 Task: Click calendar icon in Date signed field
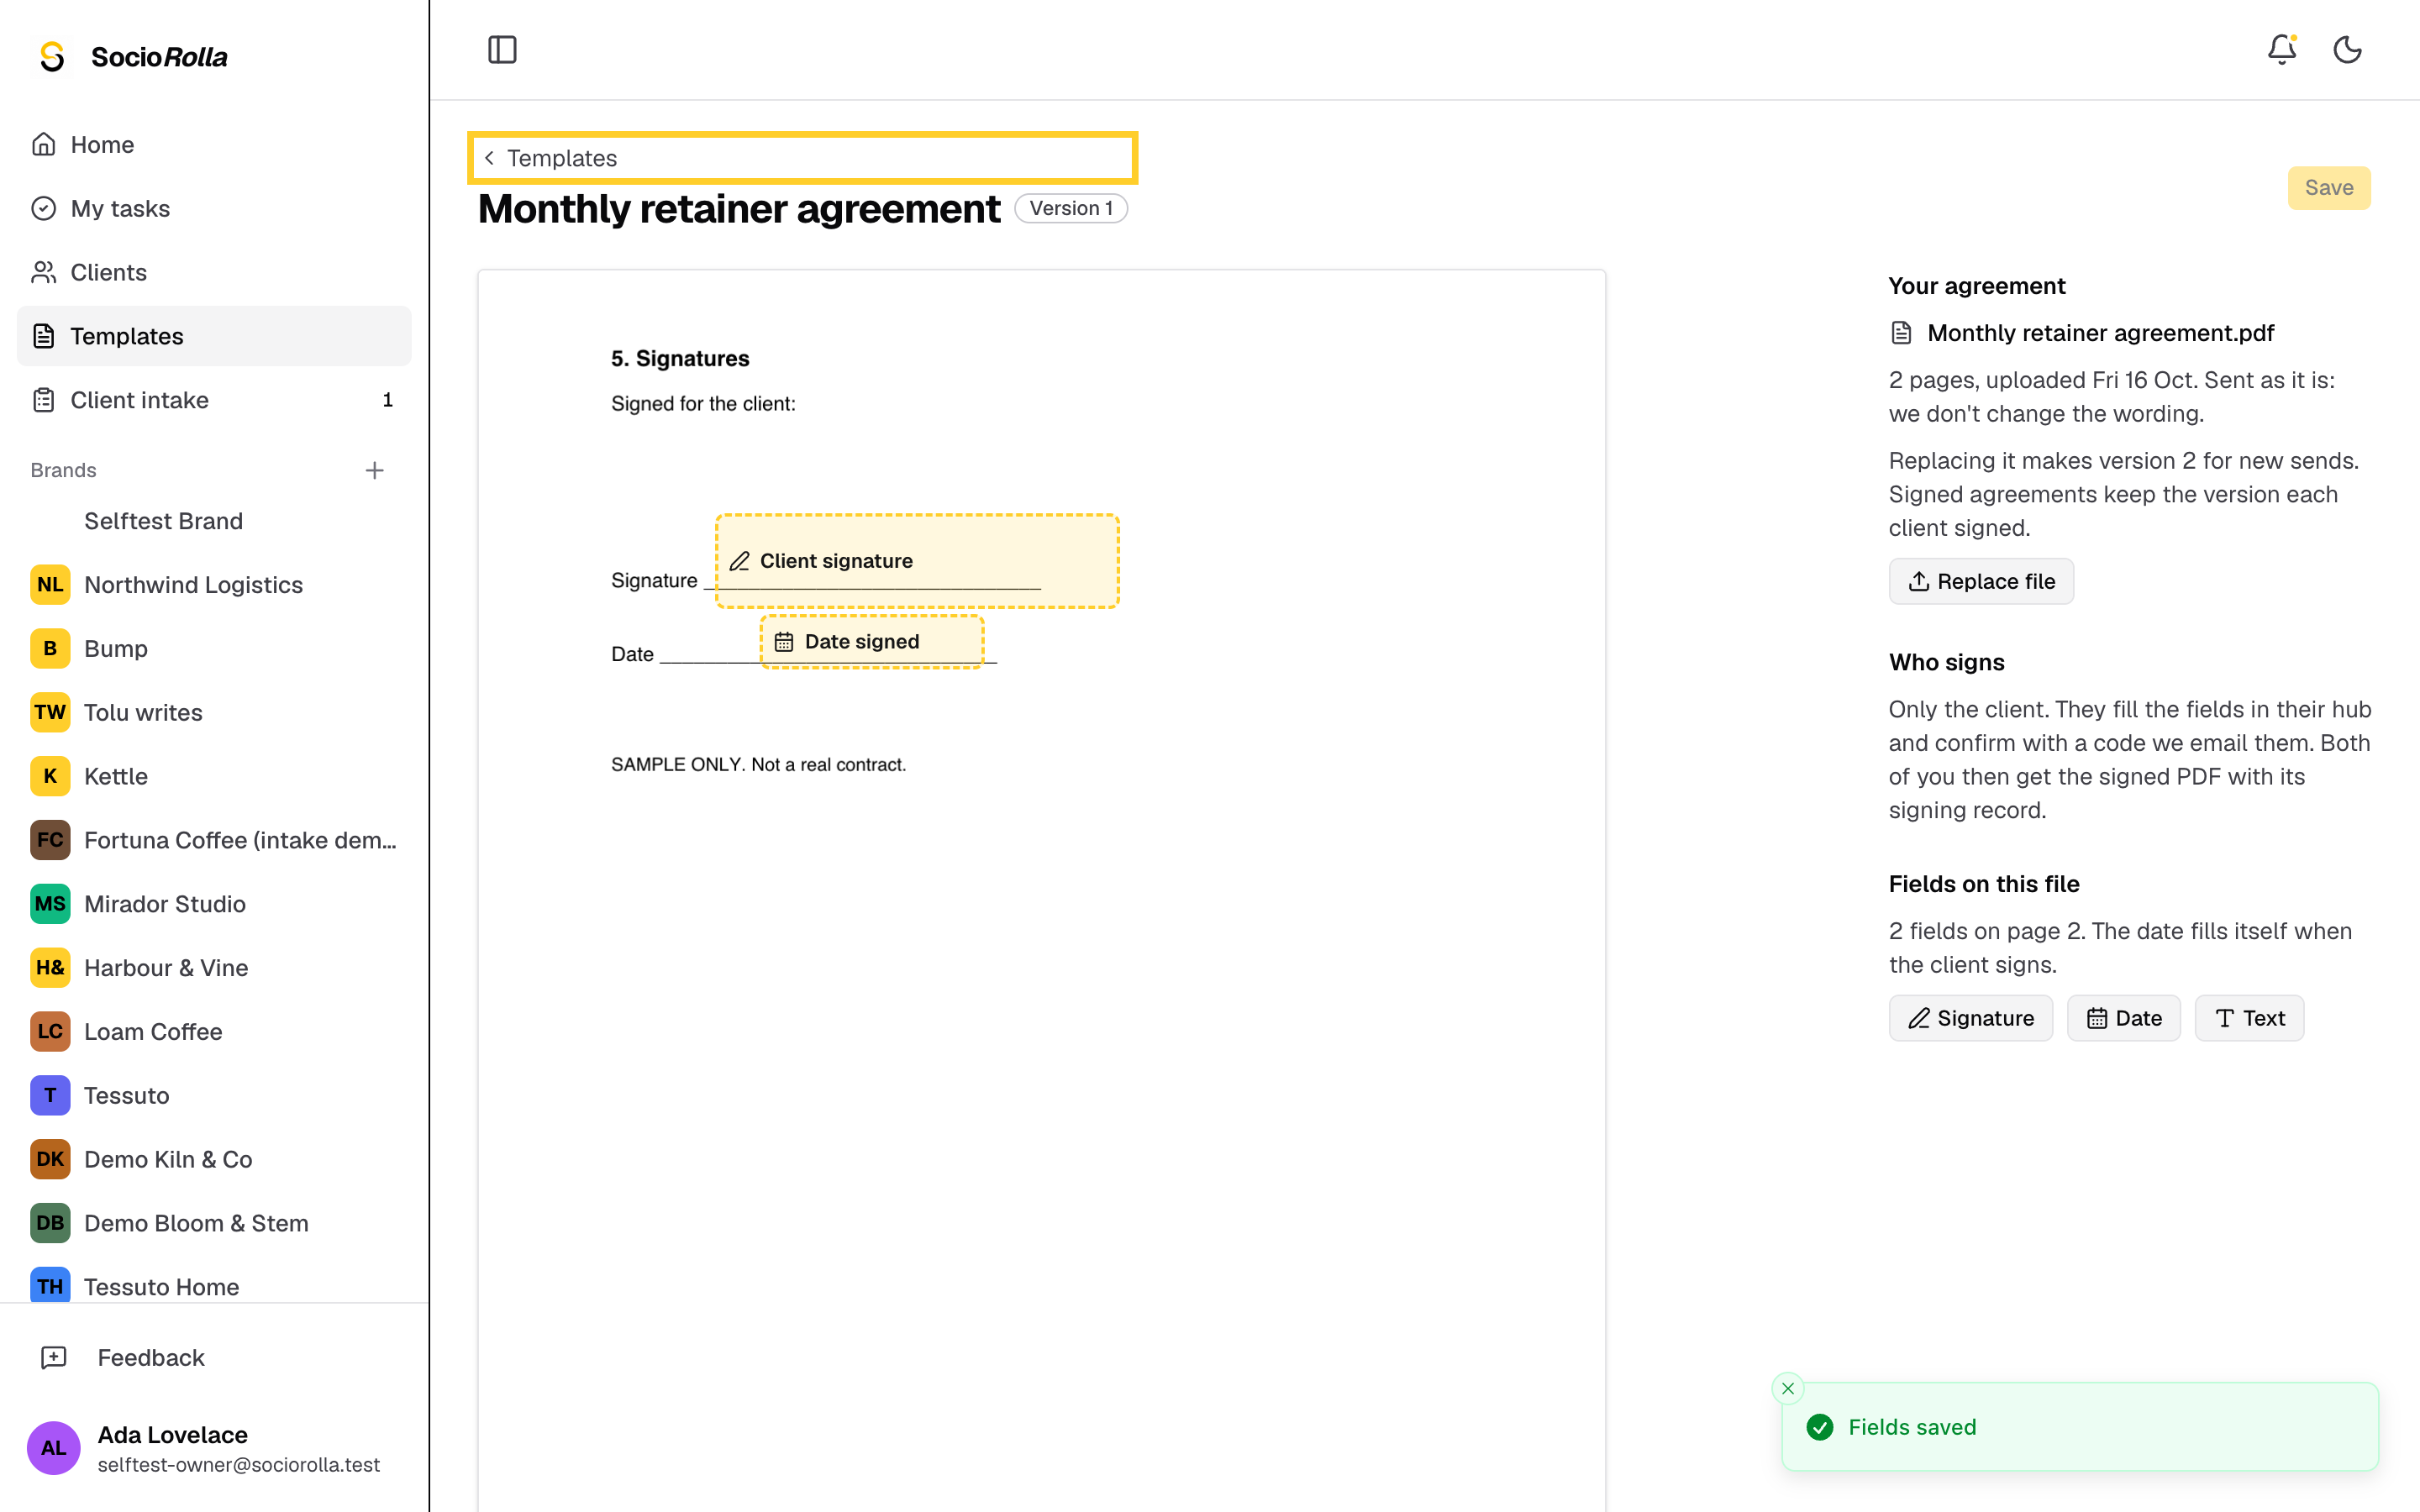tap(784, 642)
